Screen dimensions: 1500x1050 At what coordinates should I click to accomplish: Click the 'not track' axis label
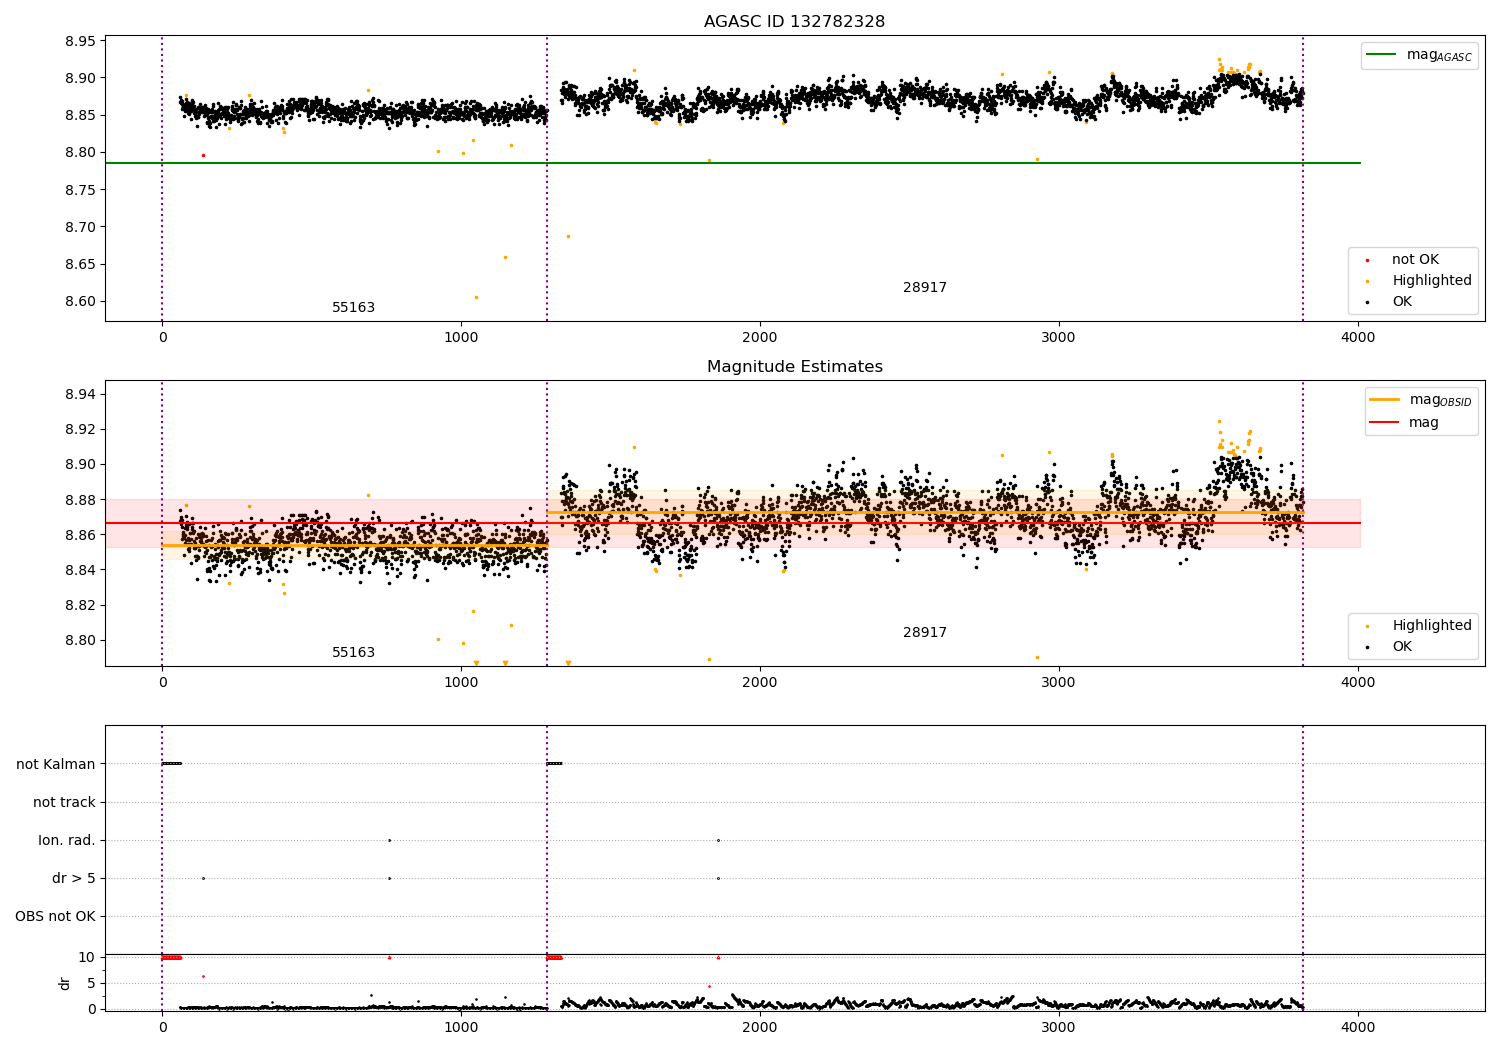click(64, 802)
